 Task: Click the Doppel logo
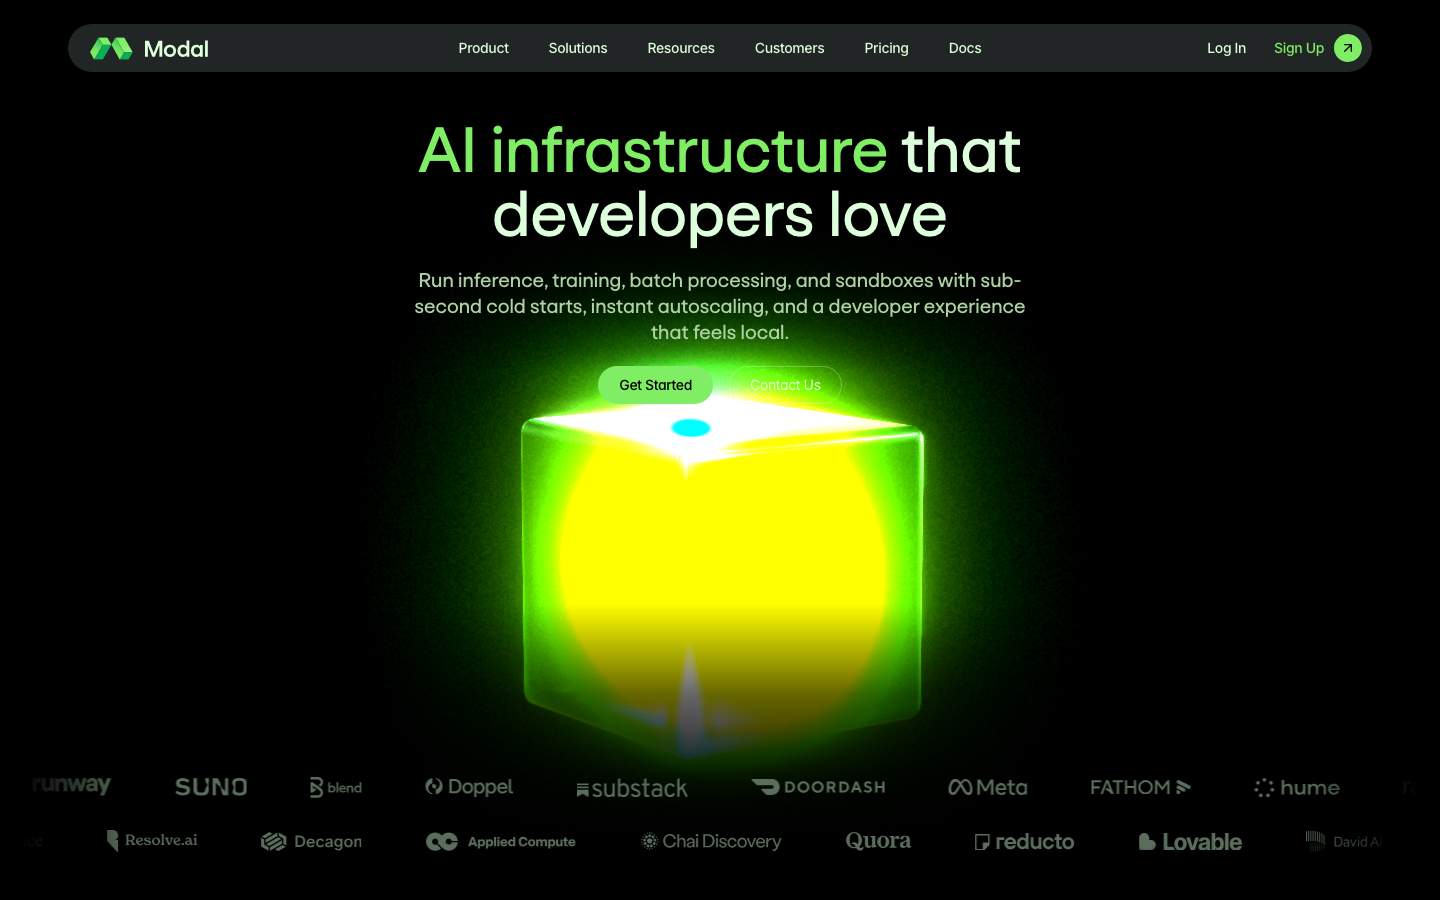point(469,787)
